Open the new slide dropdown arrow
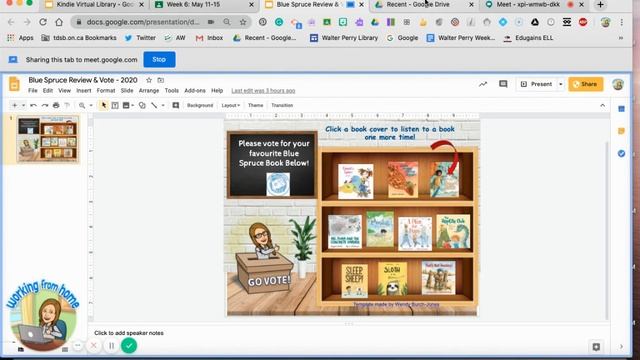The height and width of the screenshot is (360, 640). pyautogui.click(x=23, y=105)
